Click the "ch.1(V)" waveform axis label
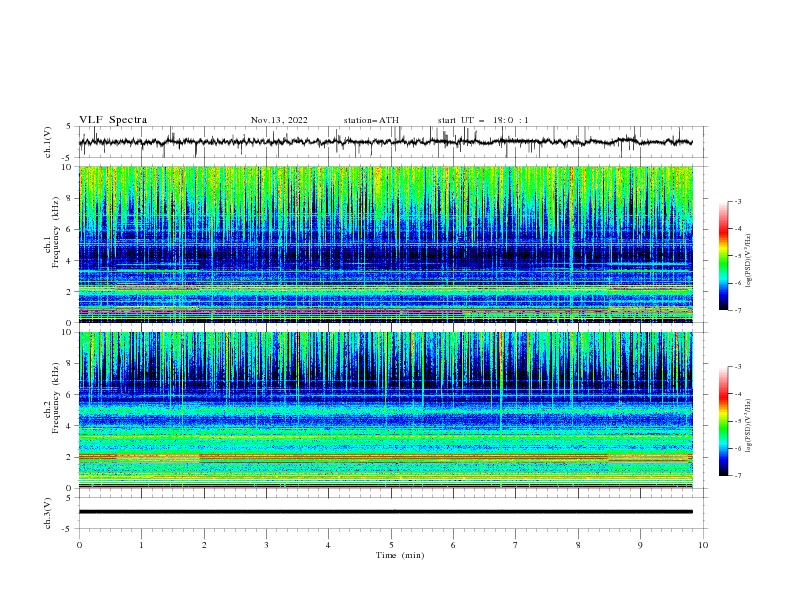 pos(48,142)
